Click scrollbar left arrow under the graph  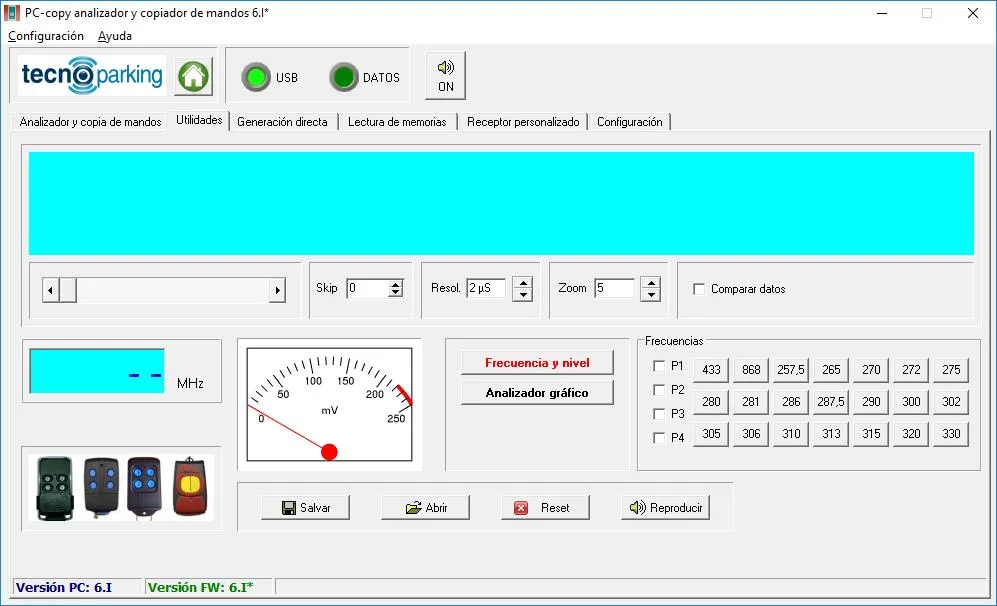(50, 290)
